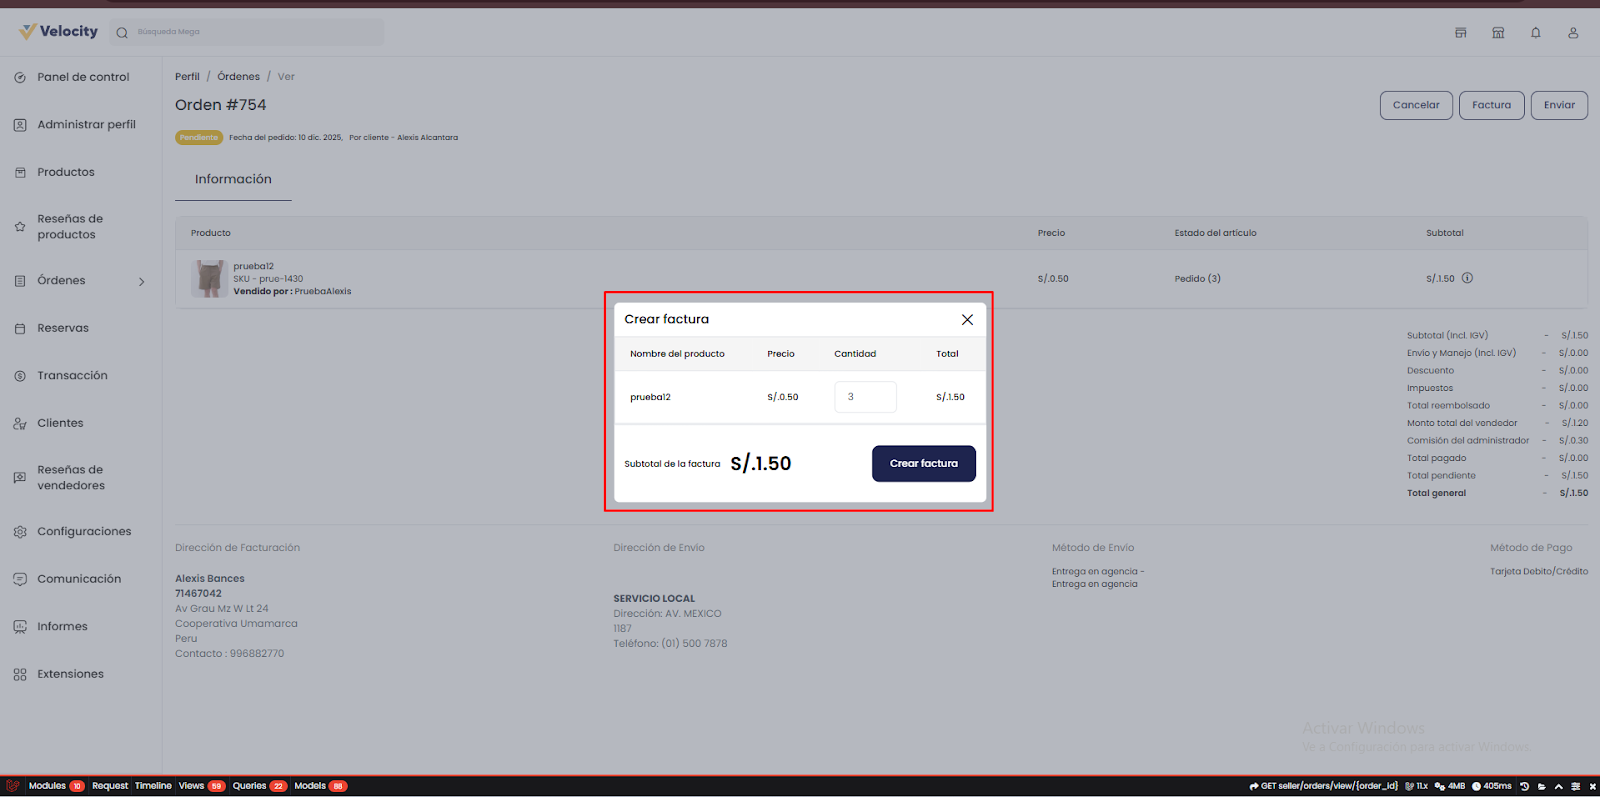Select the Información tab

233,179
